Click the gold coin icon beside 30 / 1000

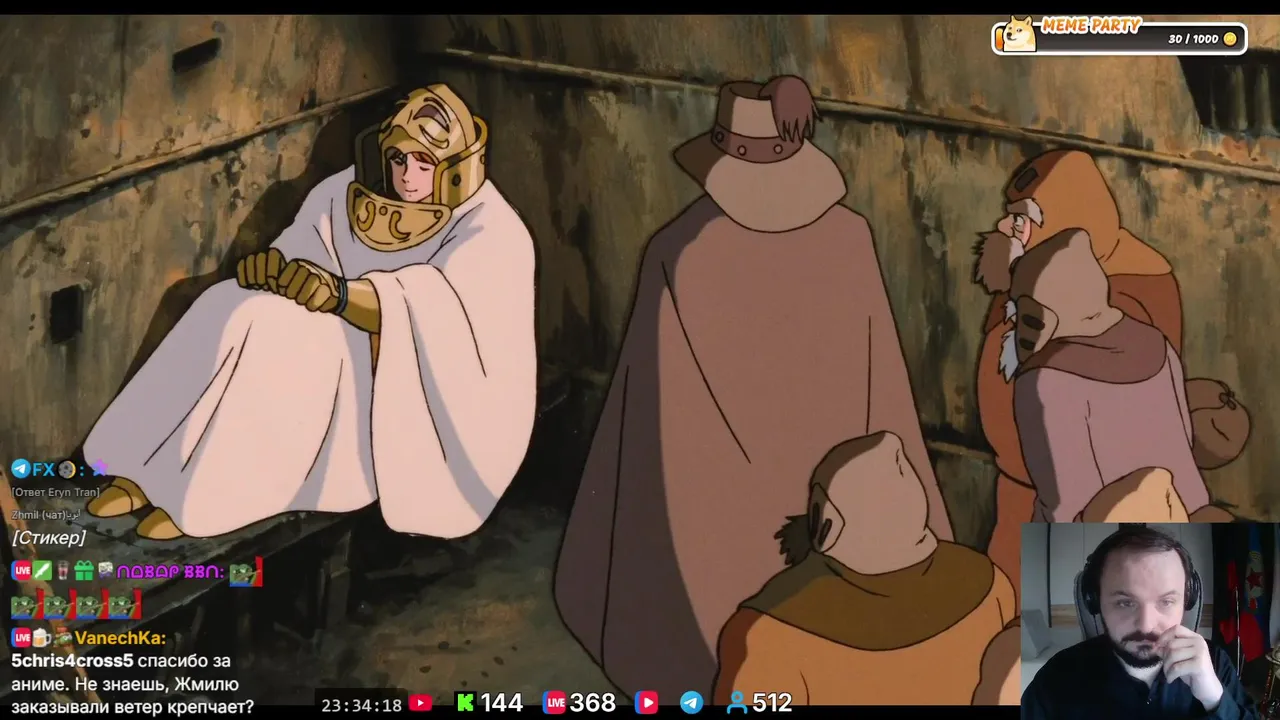tap(1230, 39)
